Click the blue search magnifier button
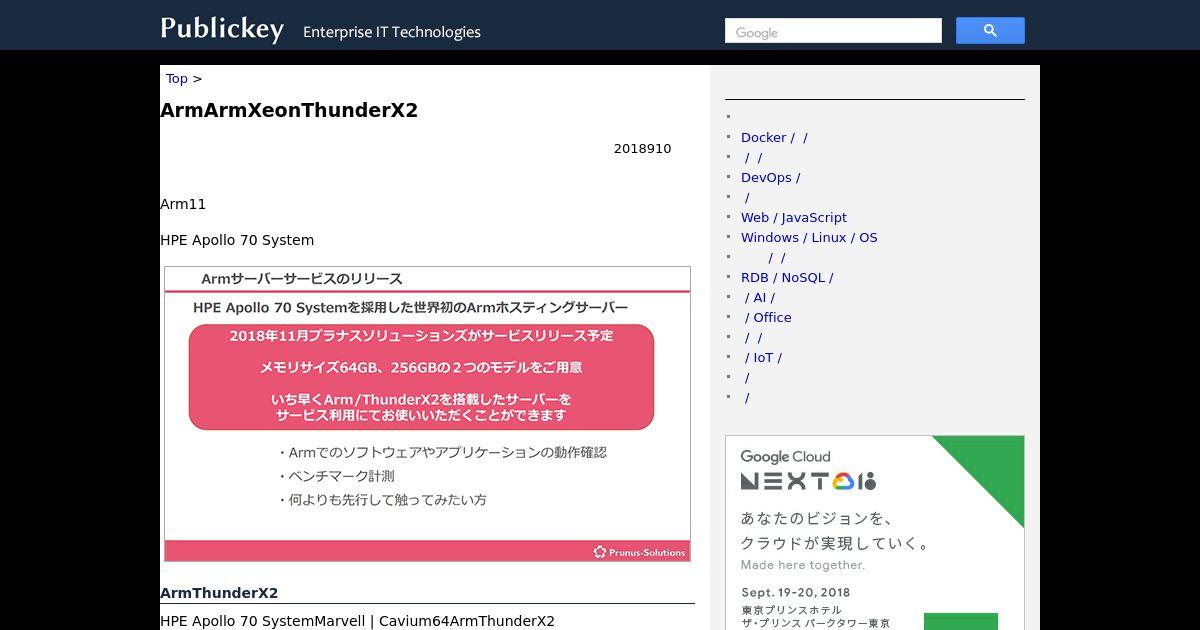 [990, 31]
